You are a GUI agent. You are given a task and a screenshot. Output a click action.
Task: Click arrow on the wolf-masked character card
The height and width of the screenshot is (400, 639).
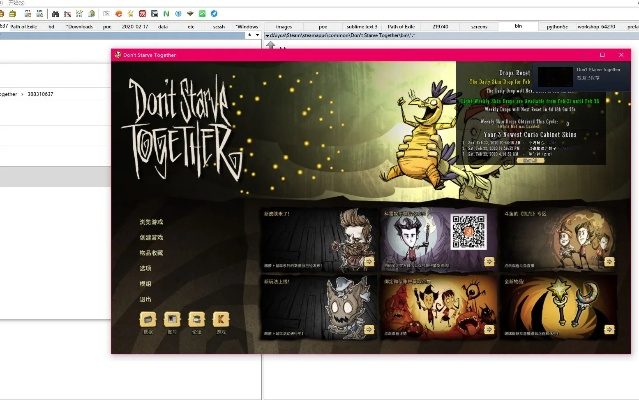370,329
